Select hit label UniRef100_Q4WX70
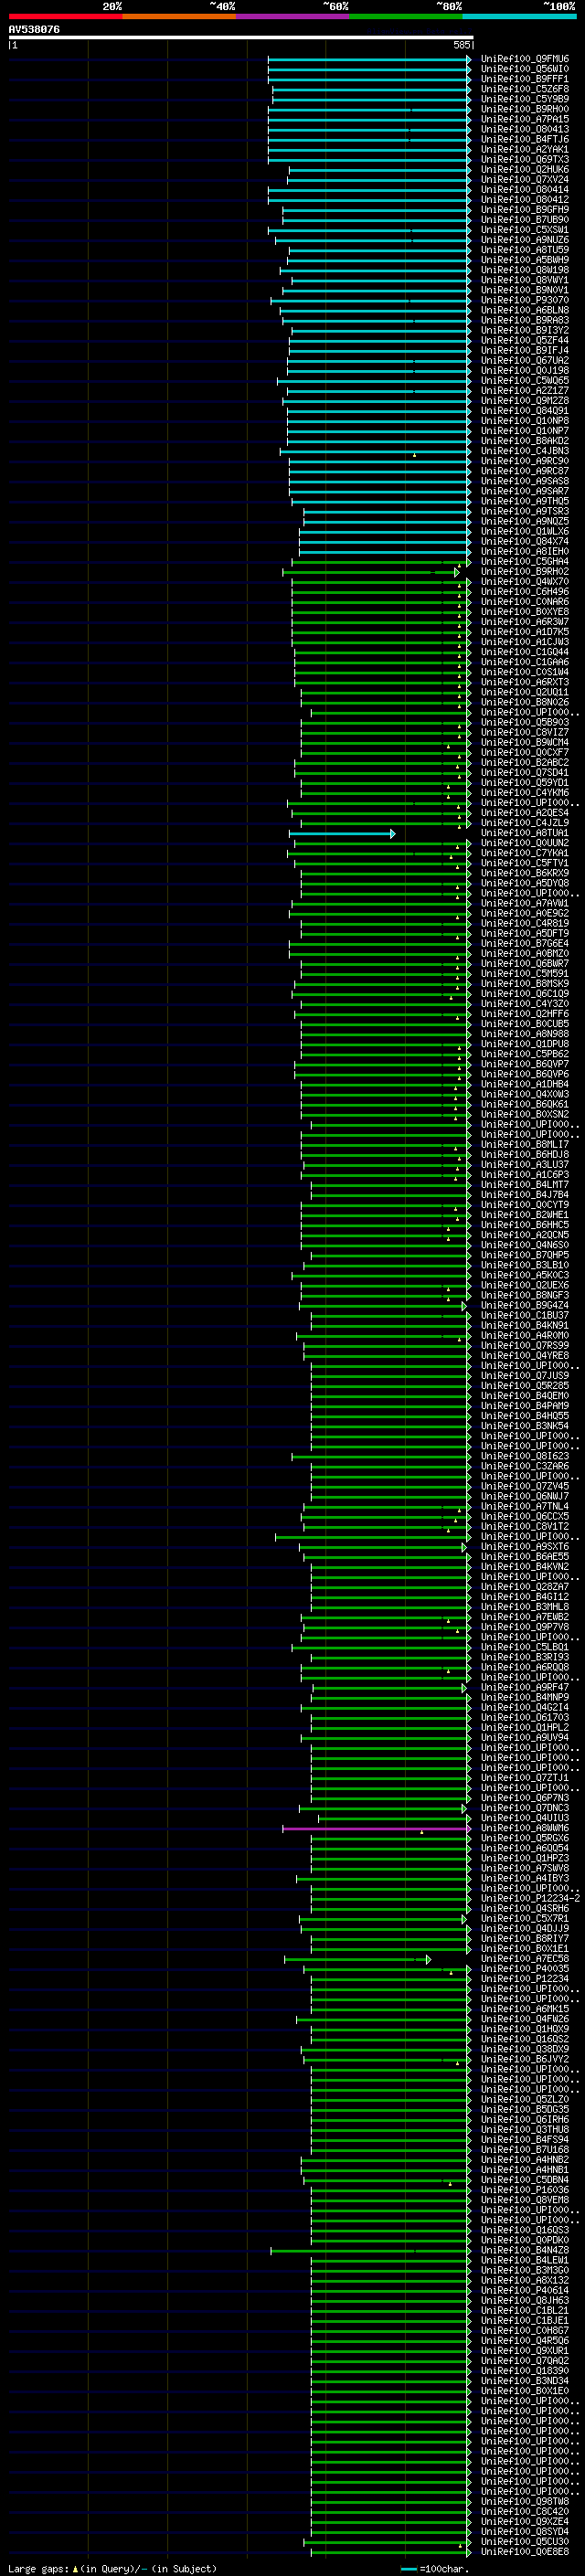 point(524,581)
